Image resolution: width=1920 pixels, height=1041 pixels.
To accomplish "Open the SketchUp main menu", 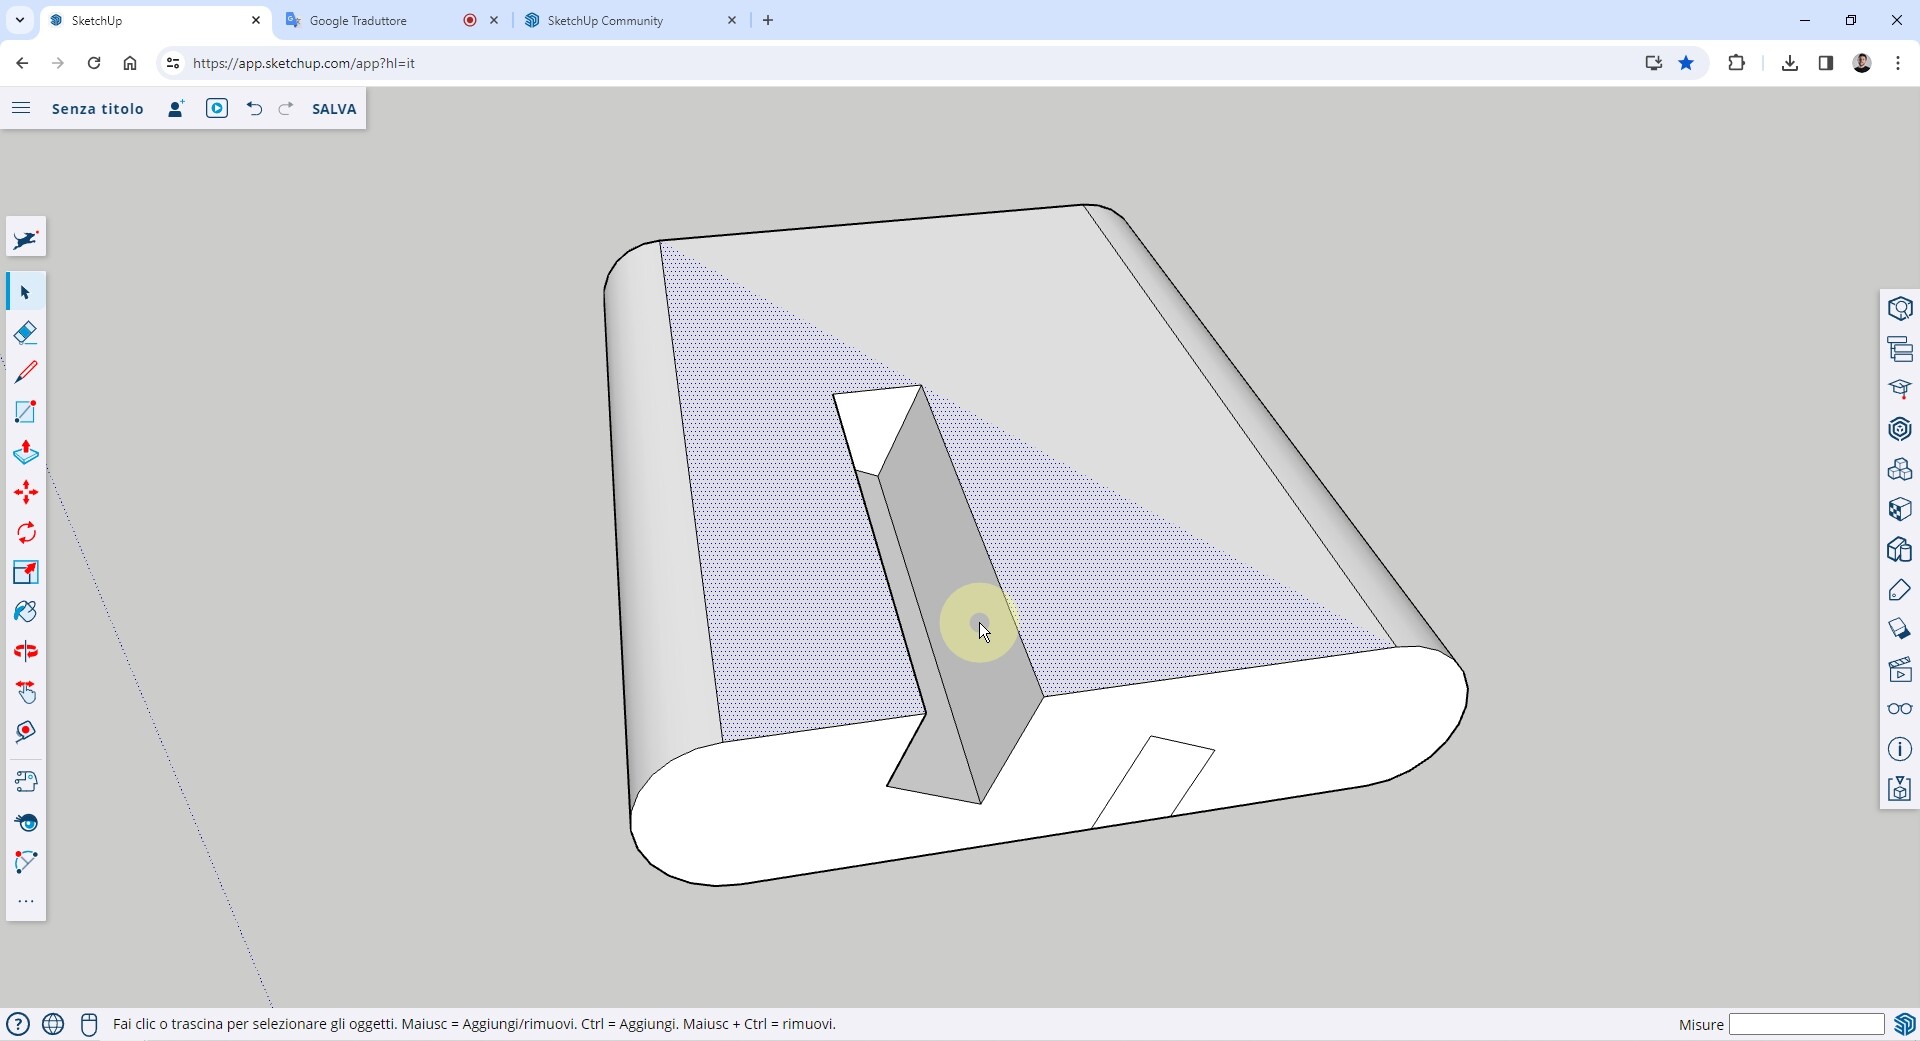I will point(21,108).
